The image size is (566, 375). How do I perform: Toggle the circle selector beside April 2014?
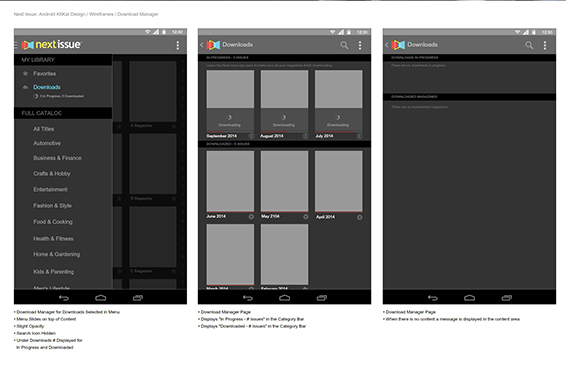click(x=360, y=217)
